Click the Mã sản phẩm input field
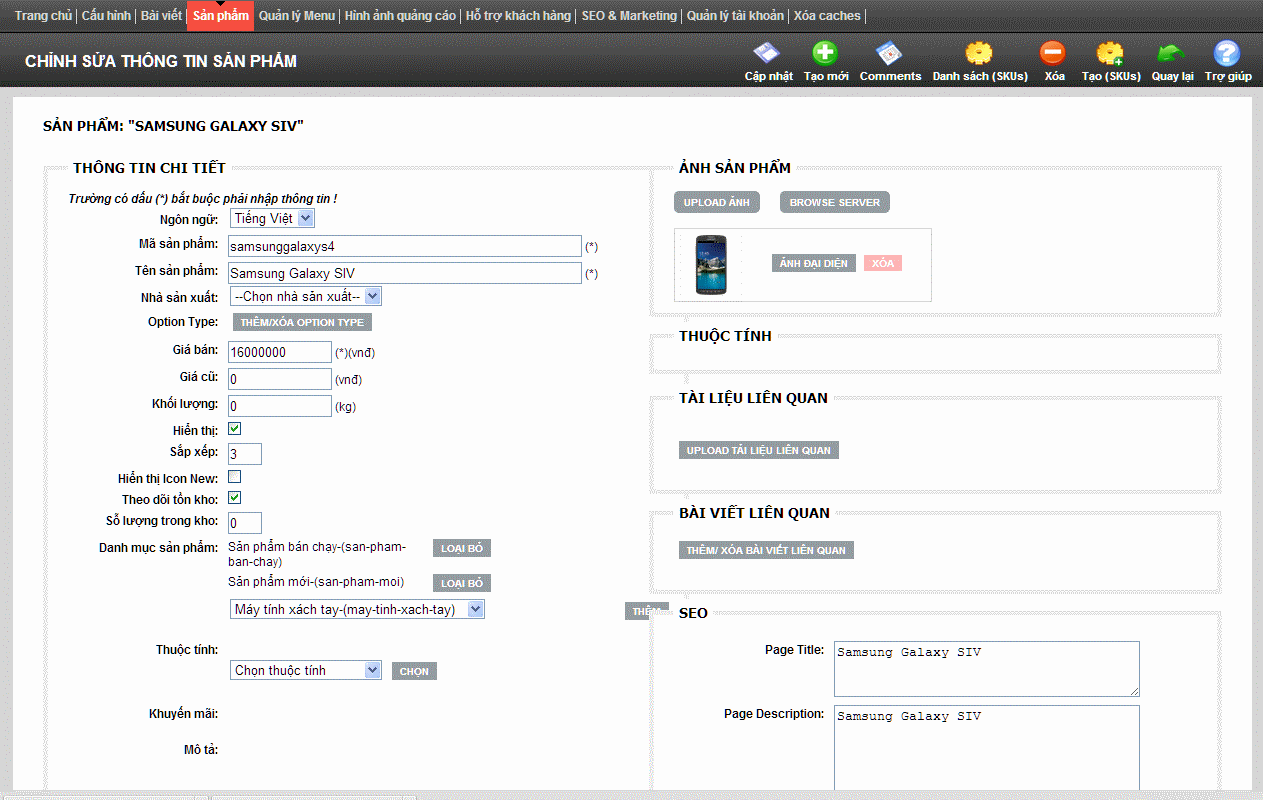 point(405,246)
